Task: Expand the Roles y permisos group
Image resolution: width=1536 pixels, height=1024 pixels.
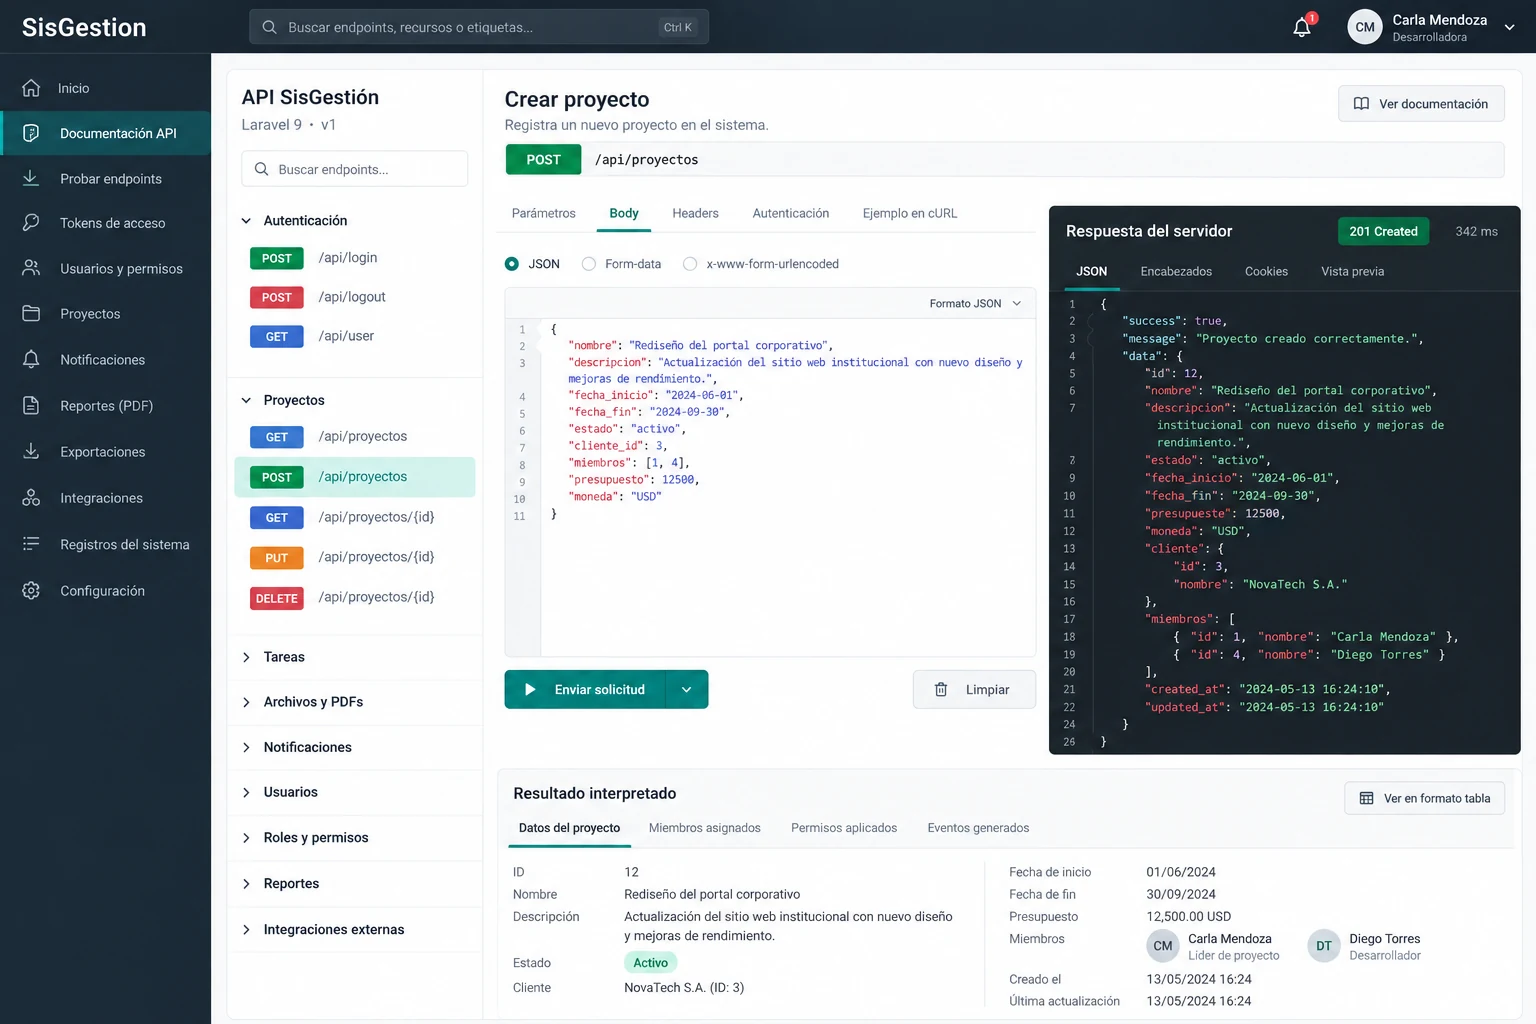Action: (x=246, y=838)
